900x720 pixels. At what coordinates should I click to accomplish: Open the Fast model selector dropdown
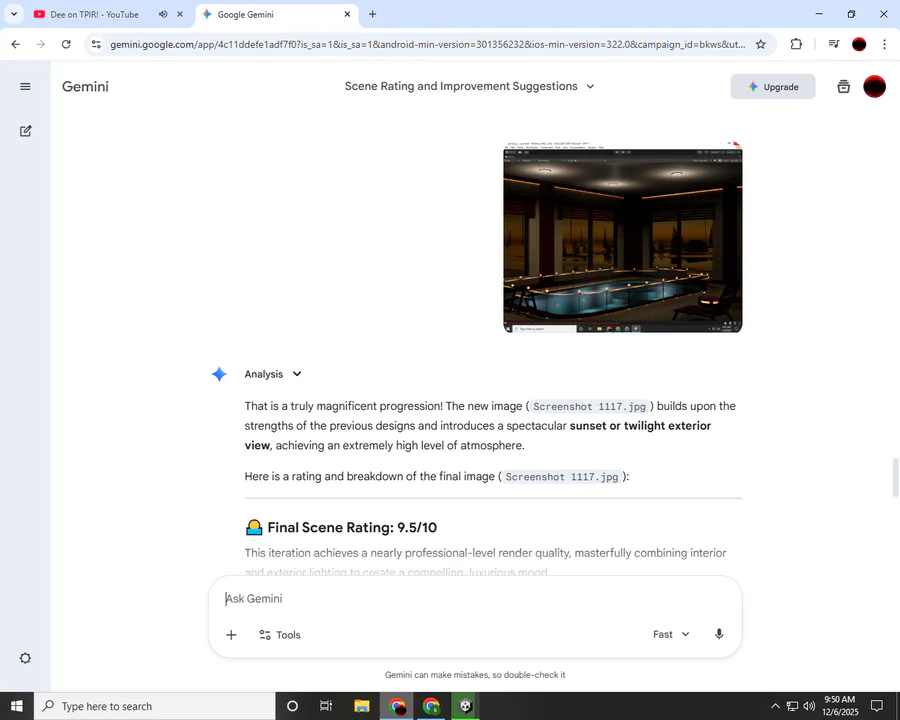pyautogui.click(x=671, y=634)
